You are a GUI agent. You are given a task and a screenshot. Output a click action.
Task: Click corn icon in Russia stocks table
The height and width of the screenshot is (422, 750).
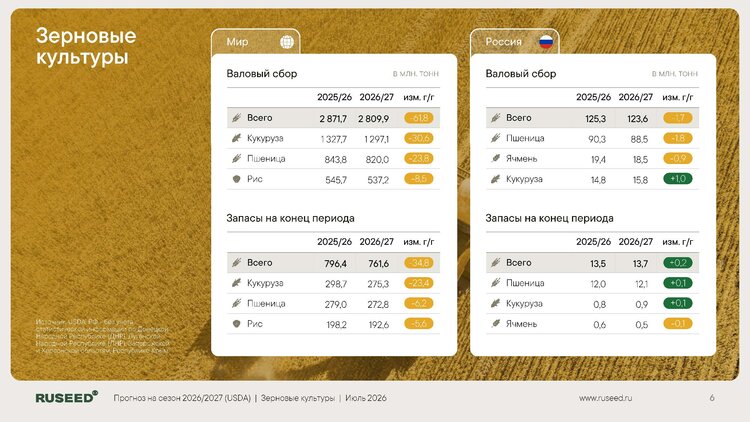tap(496, 303)
